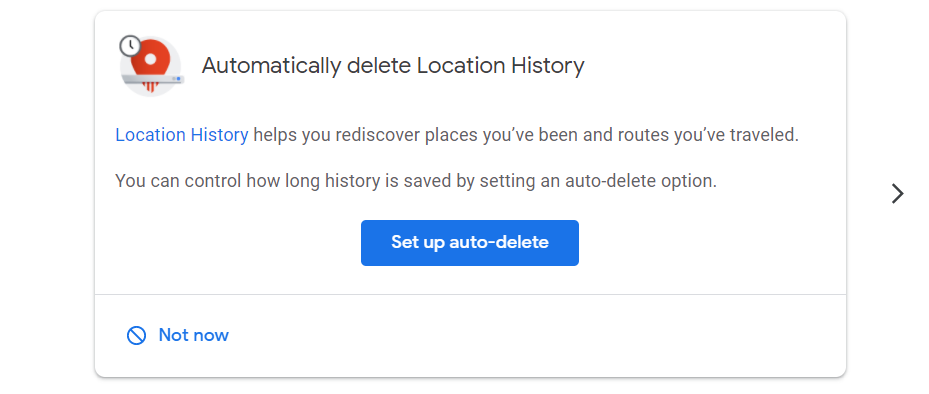Advance to the next card with the right chevron

coord(898,194)
